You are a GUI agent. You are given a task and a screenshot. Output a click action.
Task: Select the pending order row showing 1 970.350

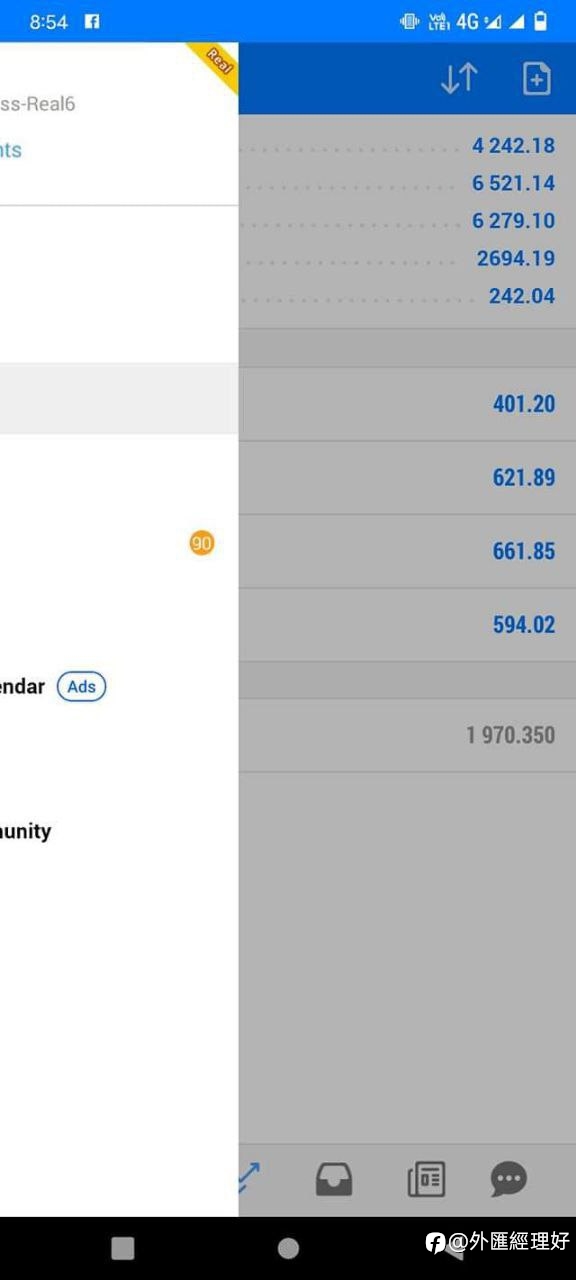tap(407, 735)
